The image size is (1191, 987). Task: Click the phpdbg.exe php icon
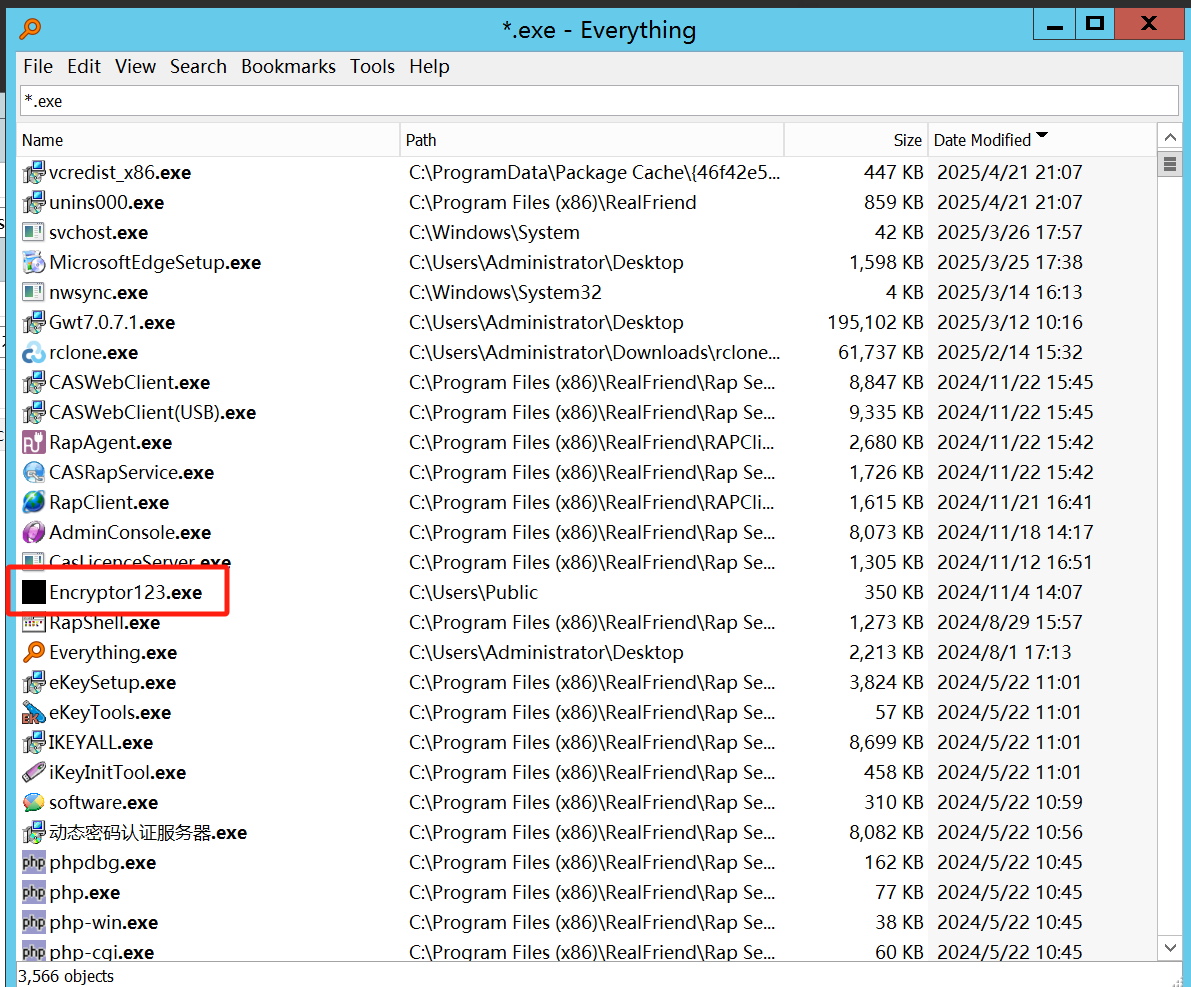pos(34,863)
